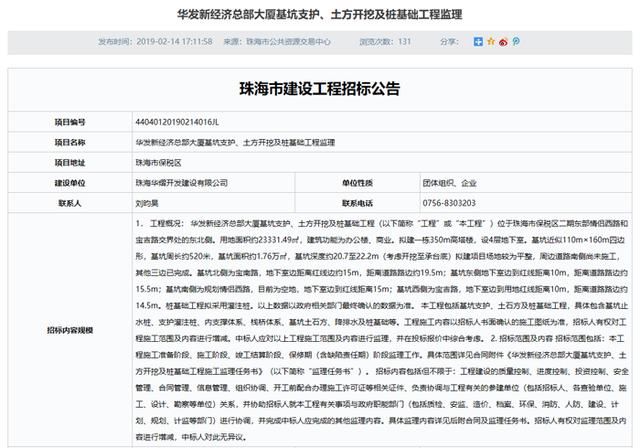Select phone number 0756-8303203
The height and width of the screenshot is (448, 640).
[x=449, y=203]
